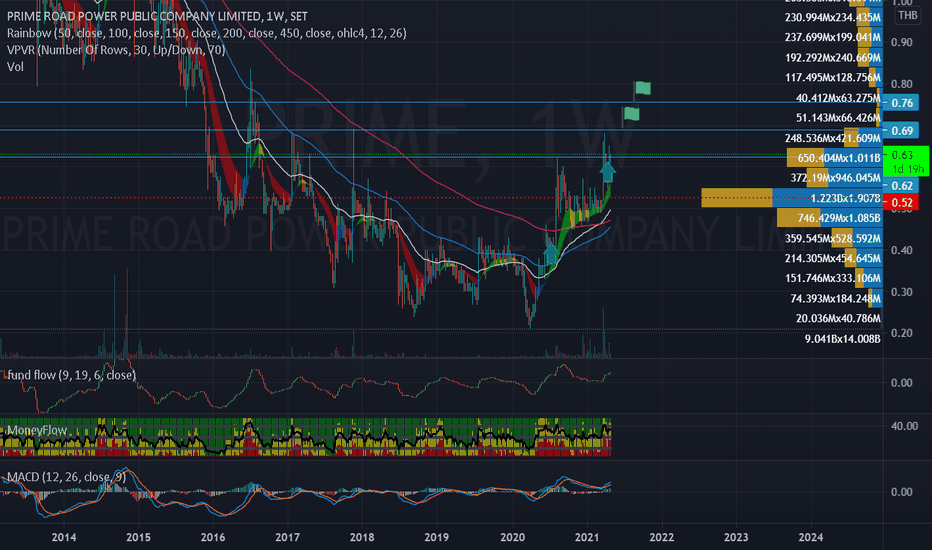Open the THB currency selector

tap(908, 15)
